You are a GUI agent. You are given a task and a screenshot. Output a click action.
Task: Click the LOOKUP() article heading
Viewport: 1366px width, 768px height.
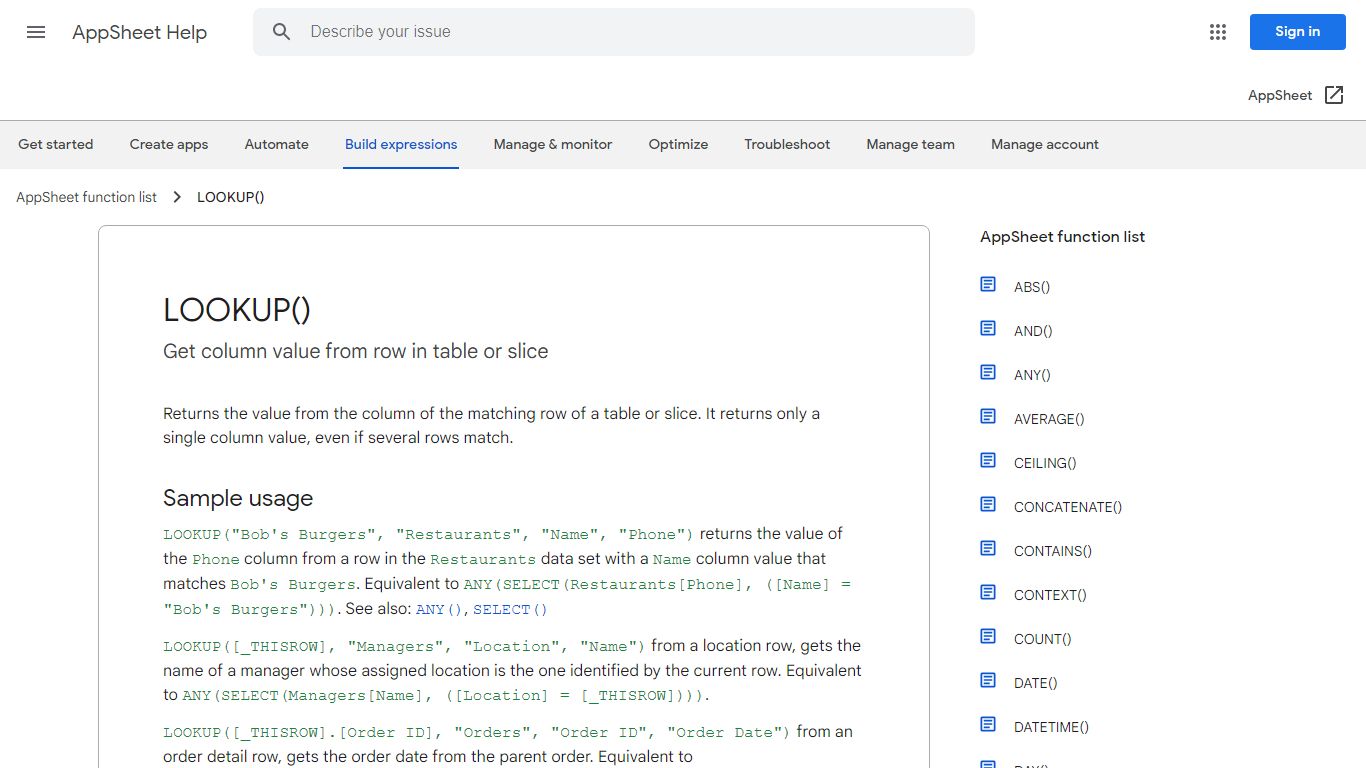click(x=237, y=309)
